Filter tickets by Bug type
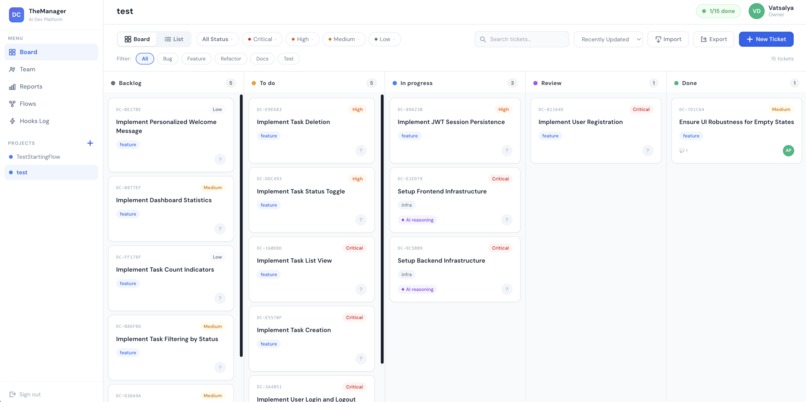 pos(168,59)
